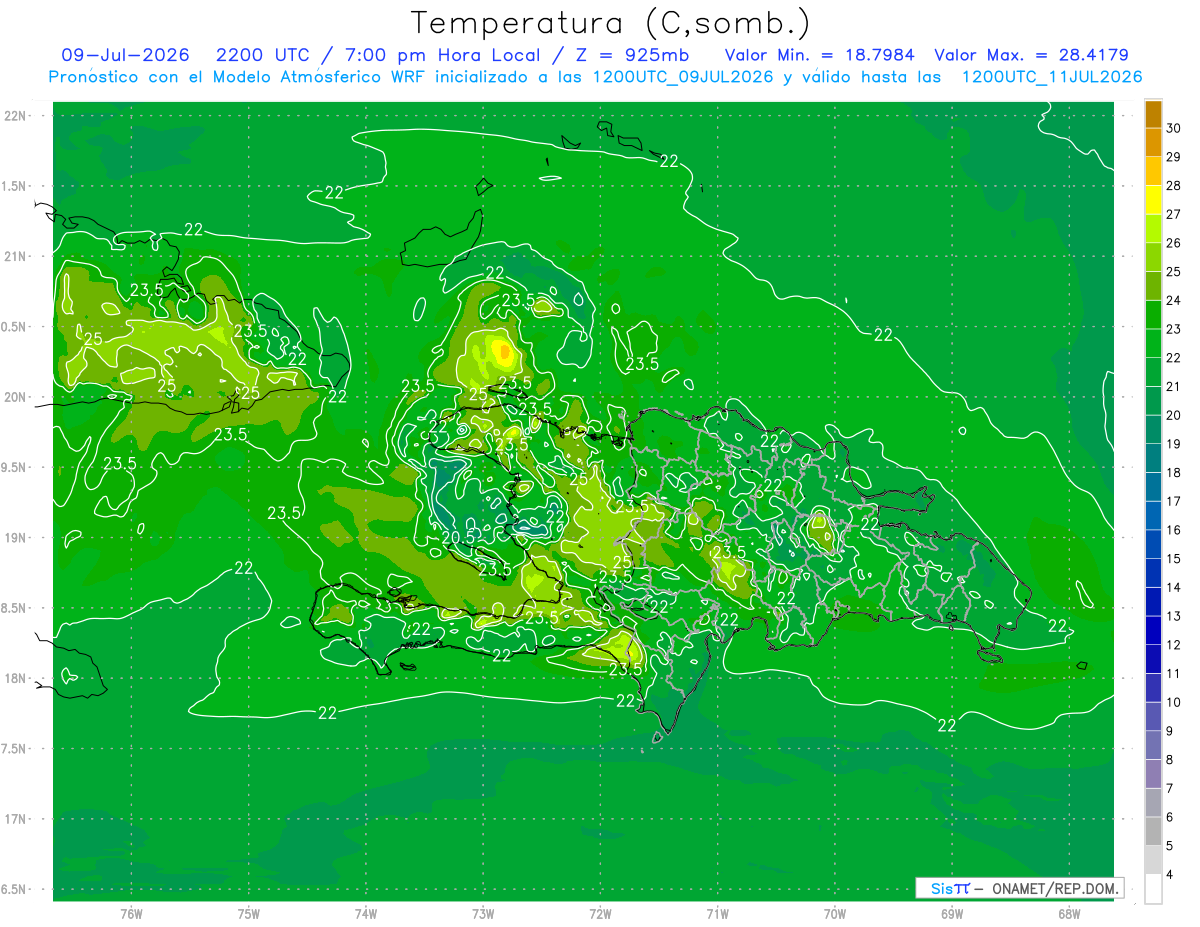Select the blue colorbar segment between 15 and 16
This screenshot has height=927, width=1200.
[x=1153, y=545]
